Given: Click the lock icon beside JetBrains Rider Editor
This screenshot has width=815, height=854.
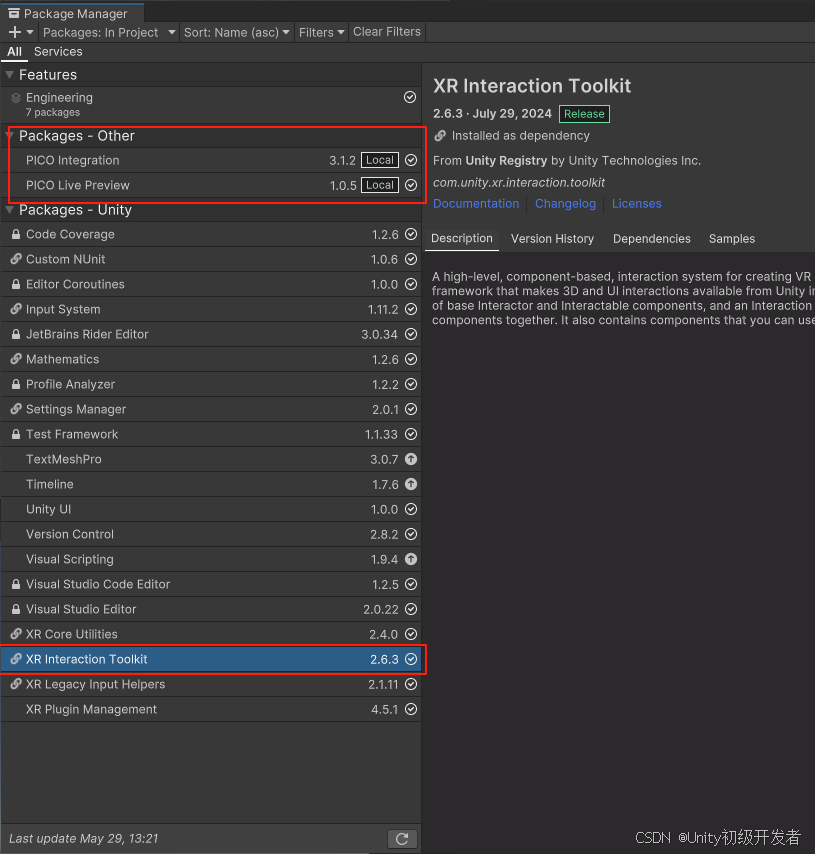Looking at the screenshot, I should pyautogui.click(x=16, y=334).
